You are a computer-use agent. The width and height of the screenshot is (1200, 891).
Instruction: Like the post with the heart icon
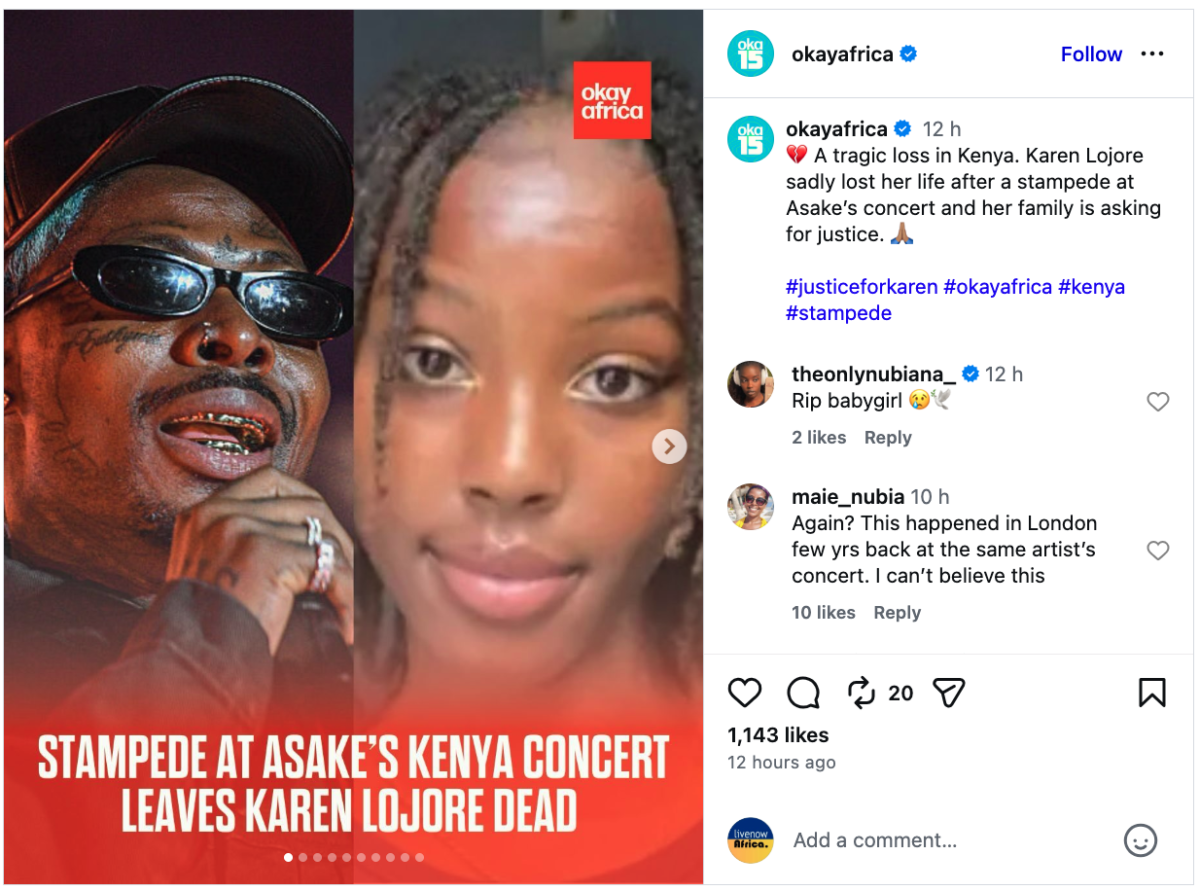(744, 692)
